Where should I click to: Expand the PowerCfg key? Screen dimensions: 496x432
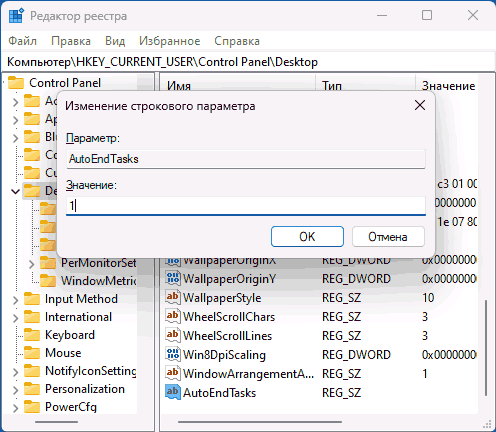pyautogui.click(x=15, y=408)
